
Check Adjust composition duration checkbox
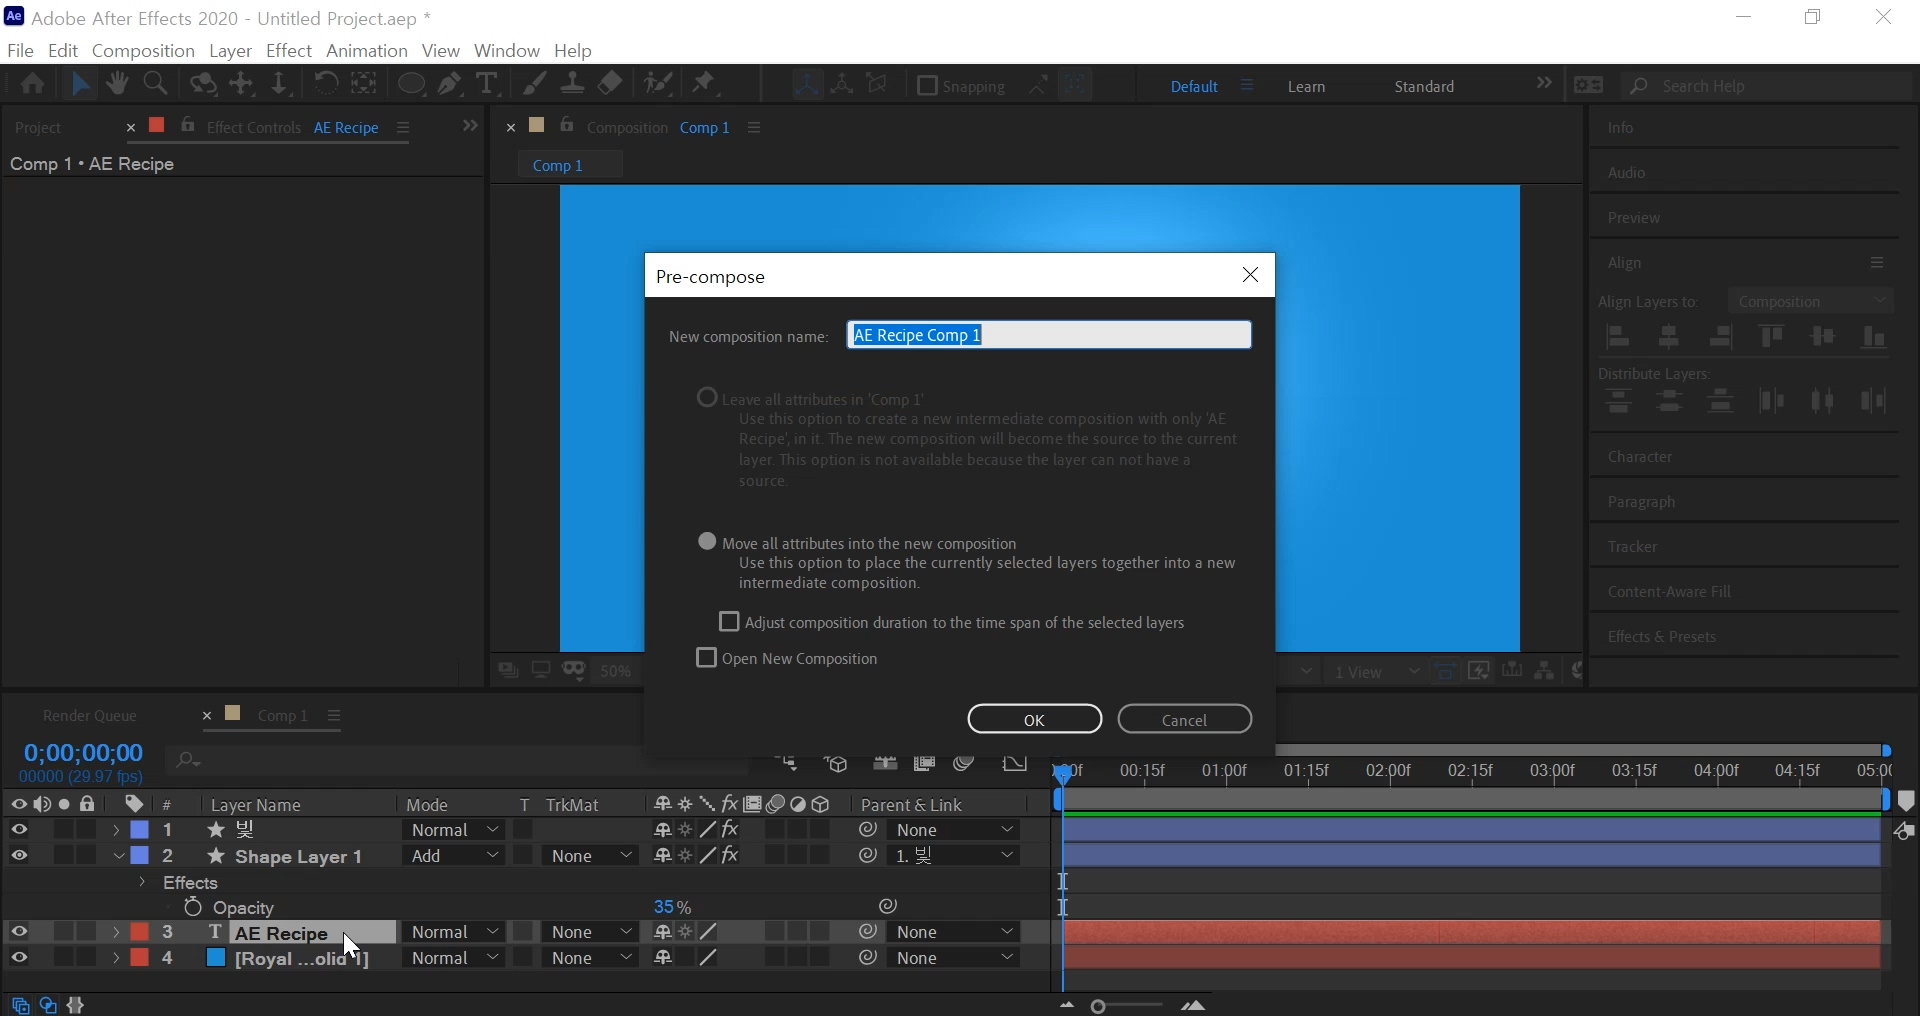tap(730, 622)
